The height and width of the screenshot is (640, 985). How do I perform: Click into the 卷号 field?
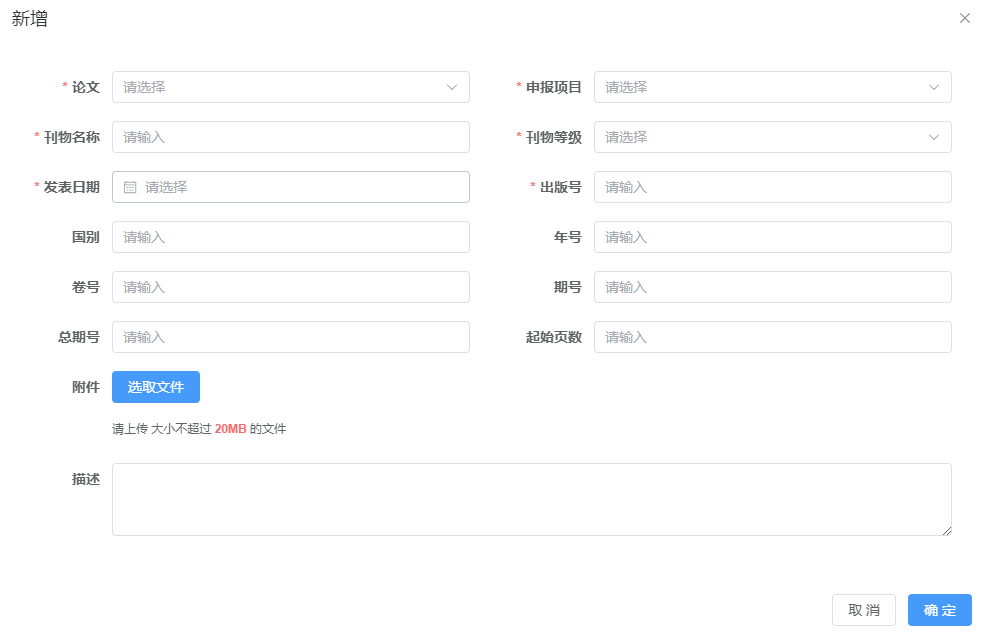[290, 287]
